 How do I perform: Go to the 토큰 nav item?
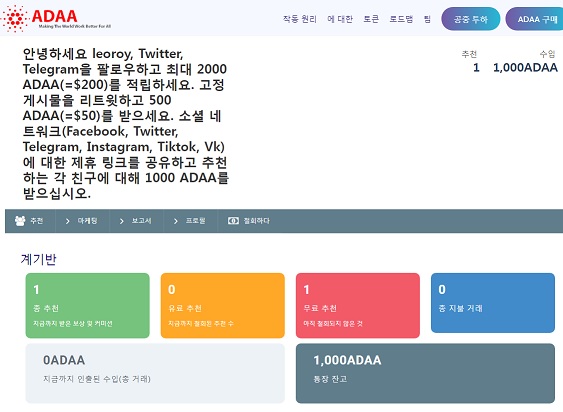coord(371,19)
